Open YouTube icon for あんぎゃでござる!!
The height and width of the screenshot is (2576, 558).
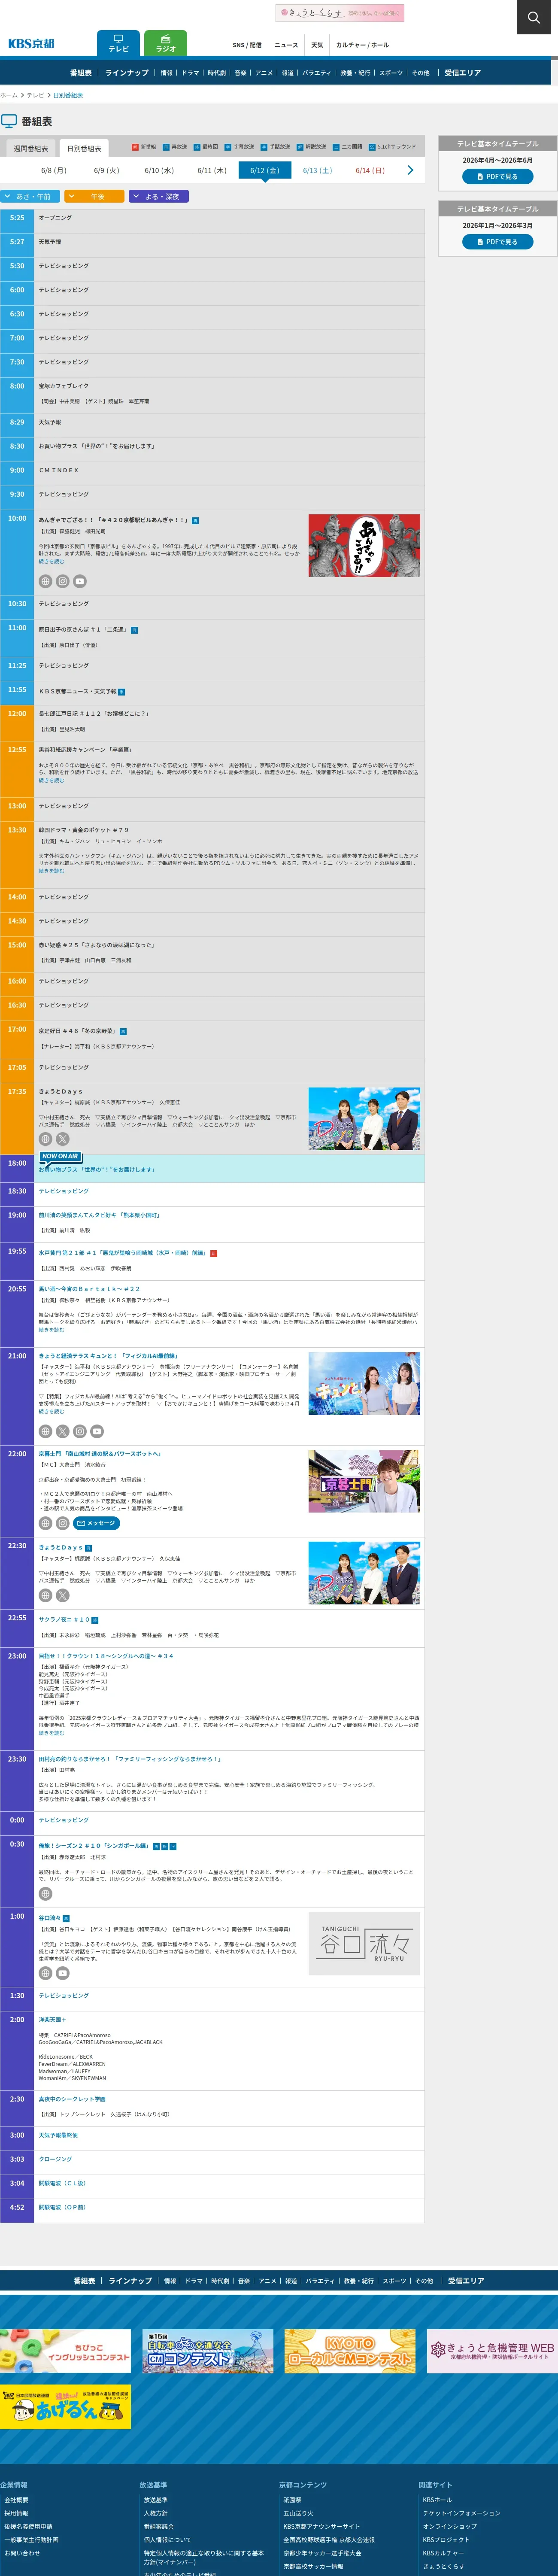click(79, 581)
